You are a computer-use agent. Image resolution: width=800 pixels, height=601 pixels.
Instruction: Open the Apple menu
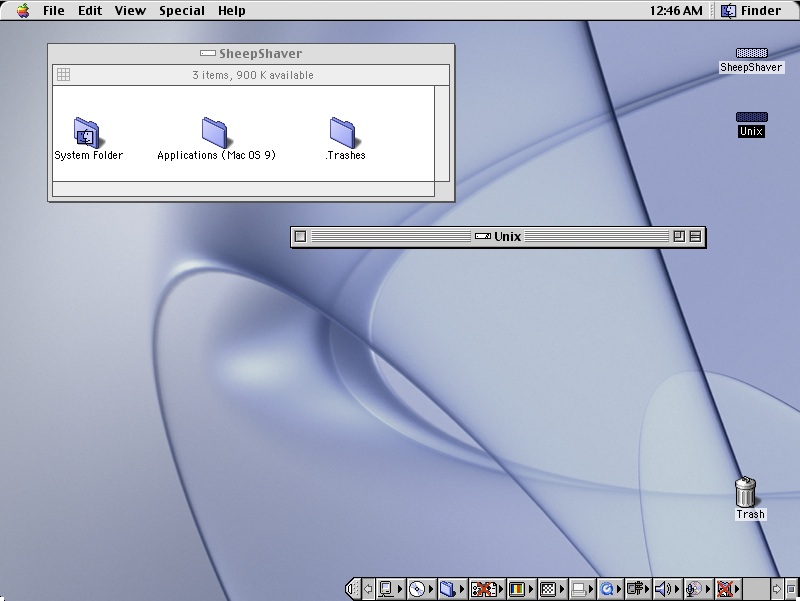(x=22, y=11)
